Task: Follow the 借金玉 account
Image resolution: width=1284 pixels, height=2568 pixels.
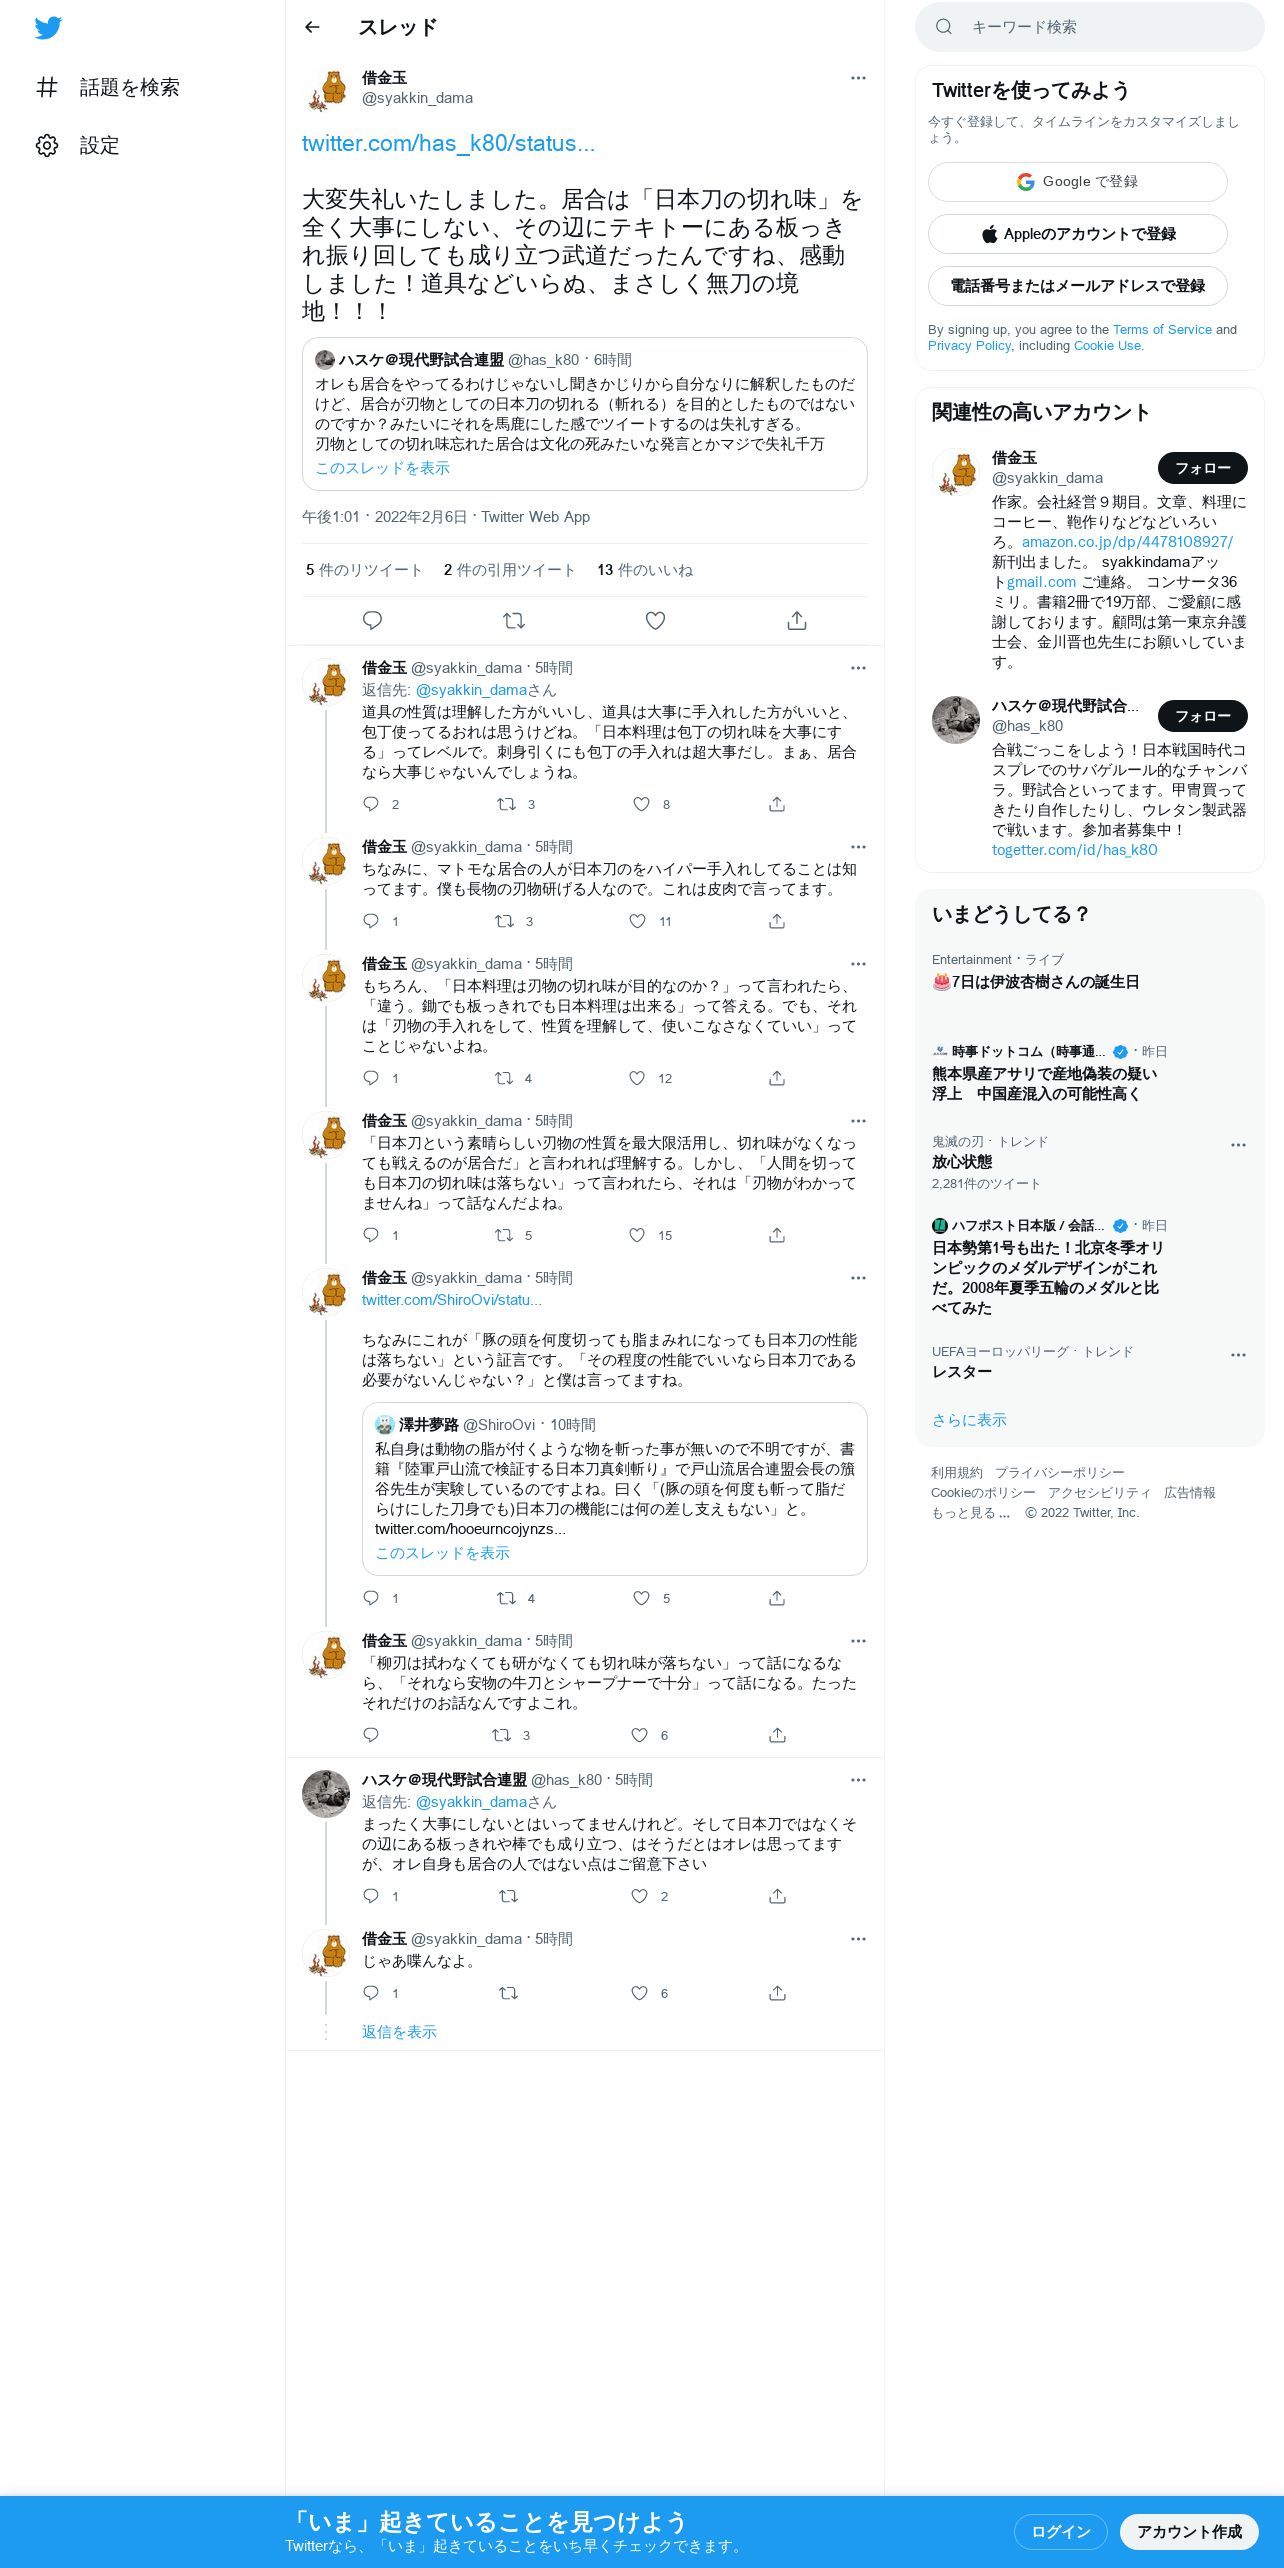Action: pos(1202,468)
